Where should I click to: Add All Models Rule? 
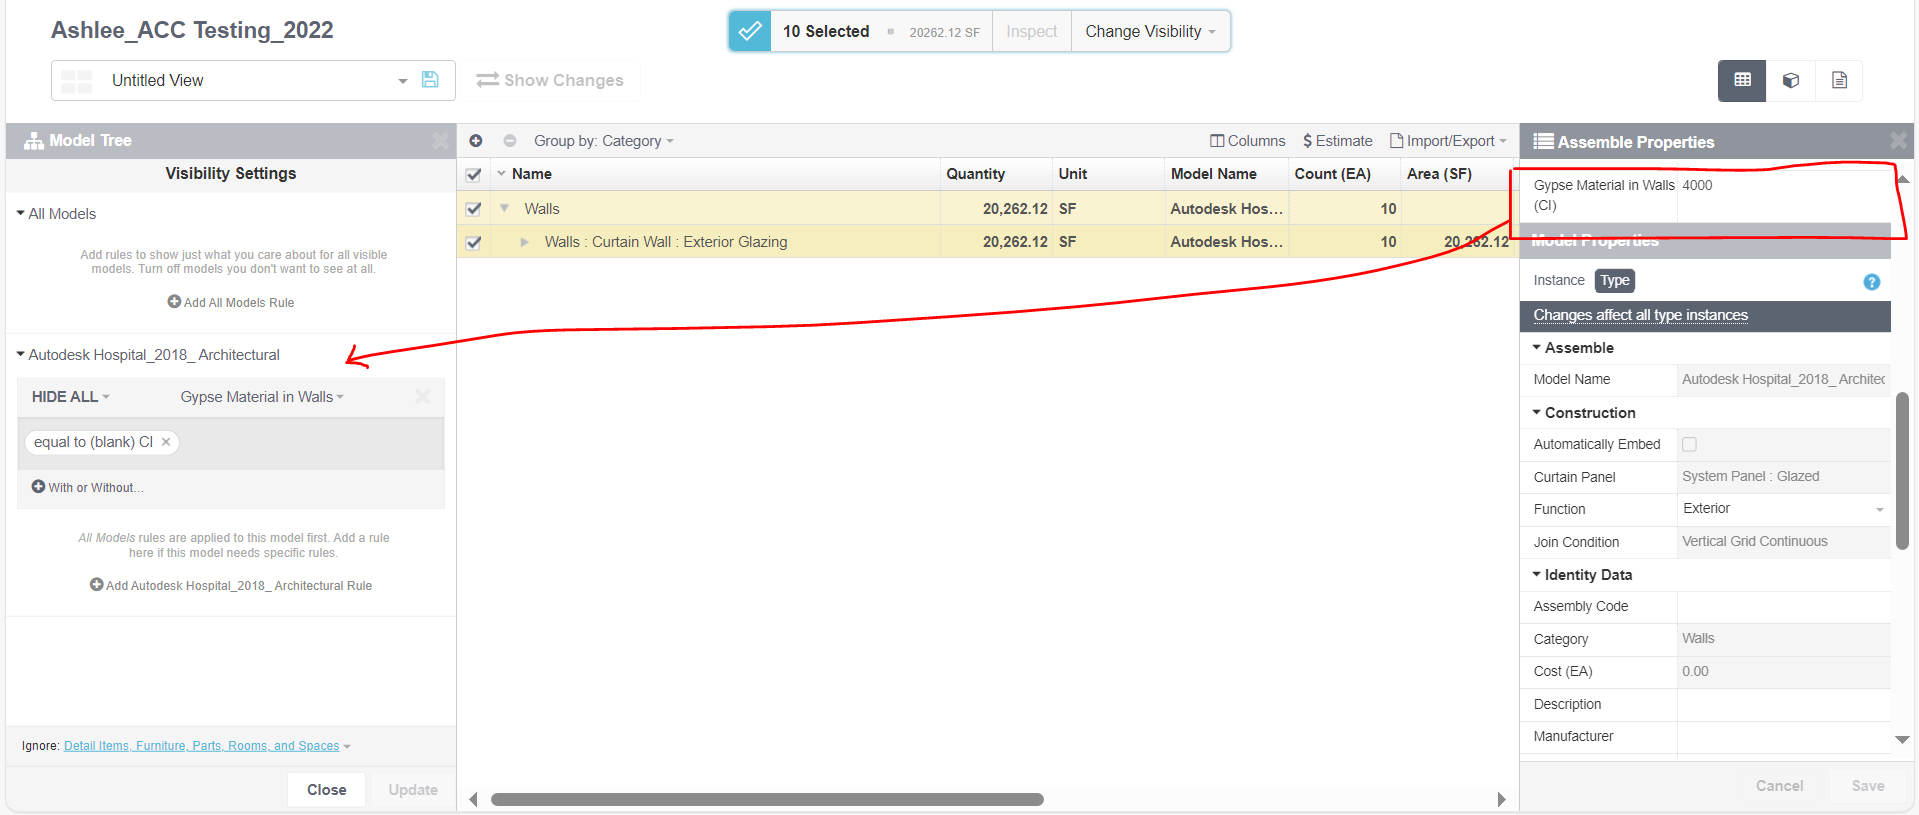tap(231, 302)
